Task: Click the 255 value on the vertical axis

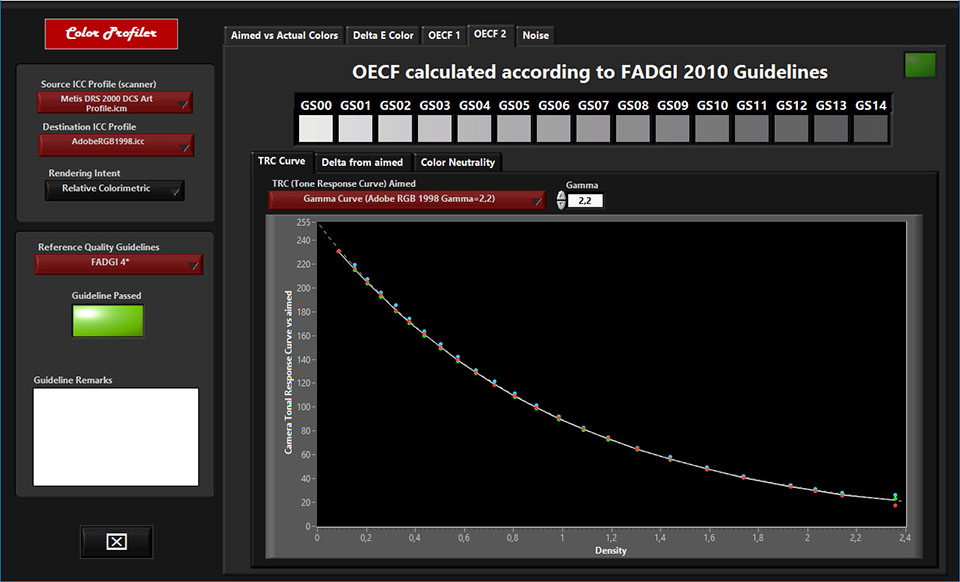Action: 304,223
